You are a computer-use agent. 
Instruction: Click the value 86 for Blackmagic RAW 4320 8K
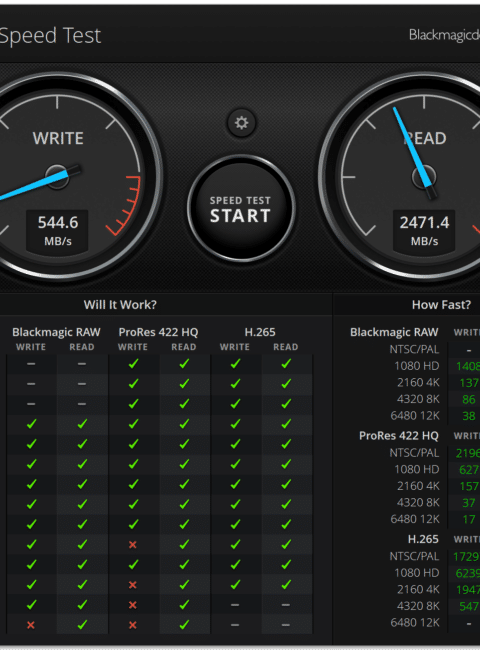pyautogui.click(x=469, y=399)
